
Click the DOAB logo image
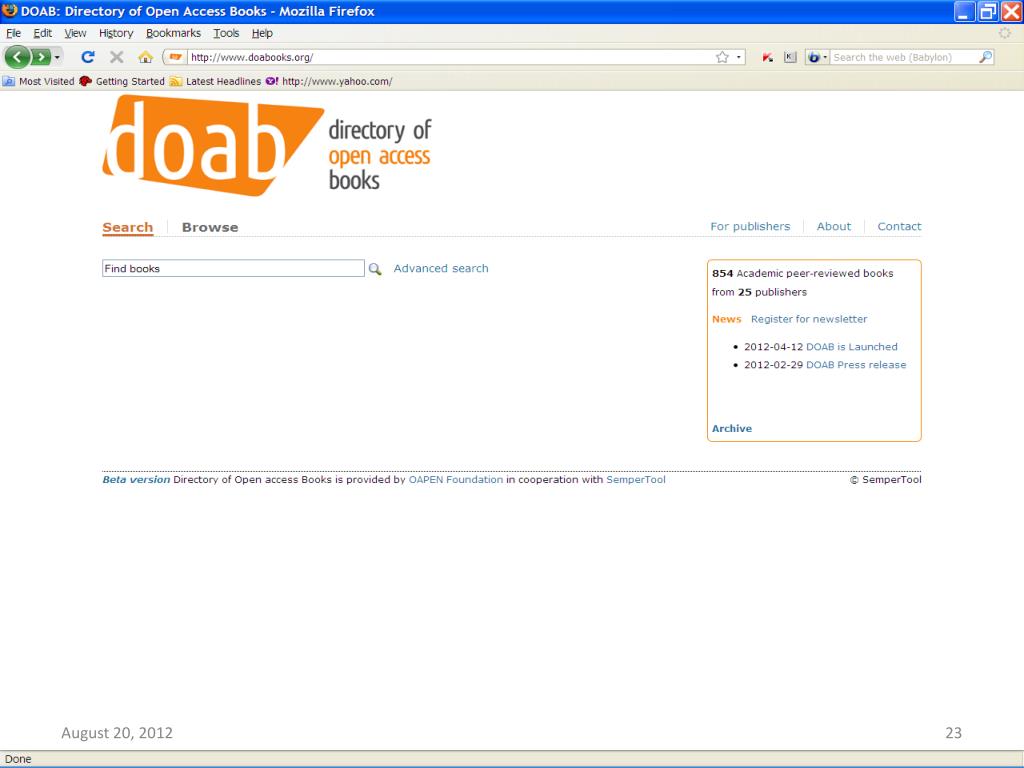click(266, 145)
